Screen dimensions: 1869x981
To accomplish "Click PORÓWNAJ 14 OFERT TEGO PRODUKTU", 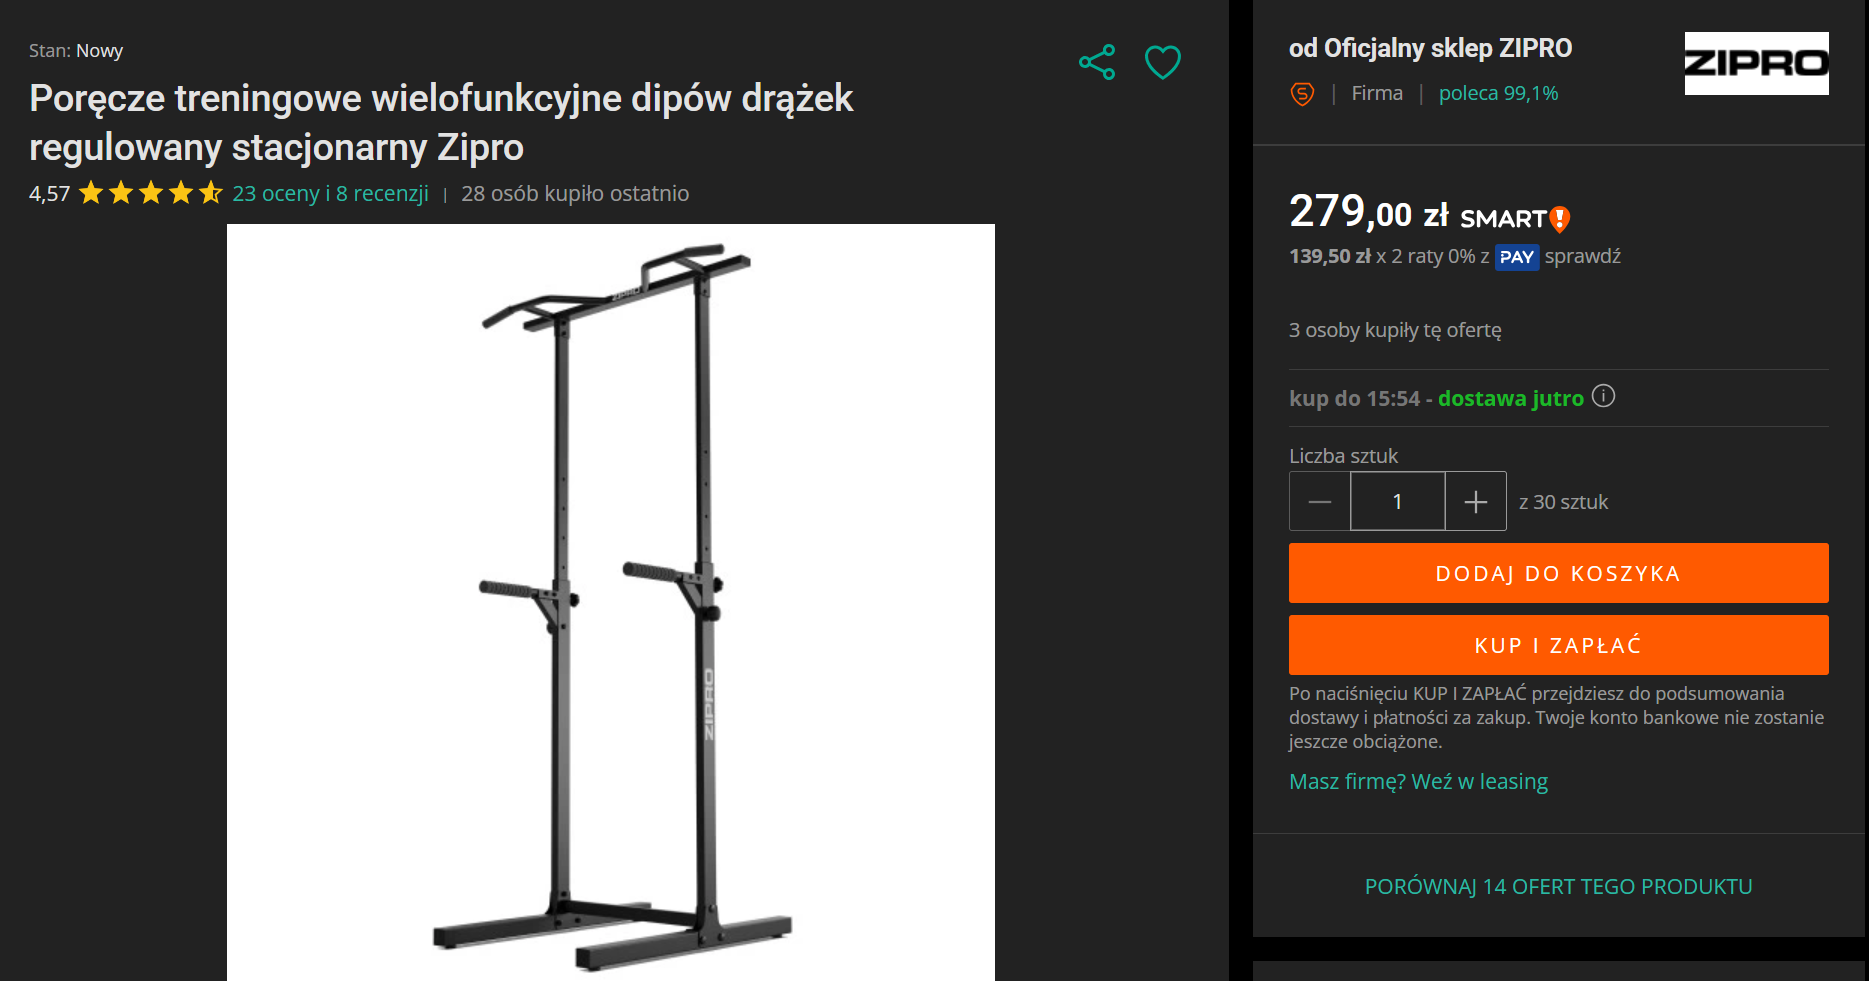I will 1558,886.
